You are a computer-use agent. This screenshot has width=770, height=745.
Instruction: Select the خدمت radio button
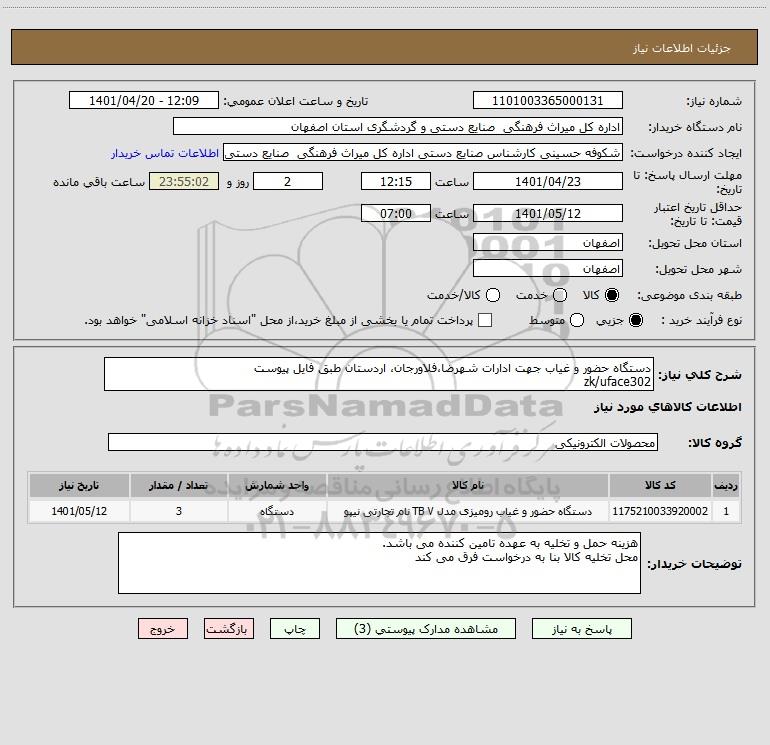pos(560,295)
